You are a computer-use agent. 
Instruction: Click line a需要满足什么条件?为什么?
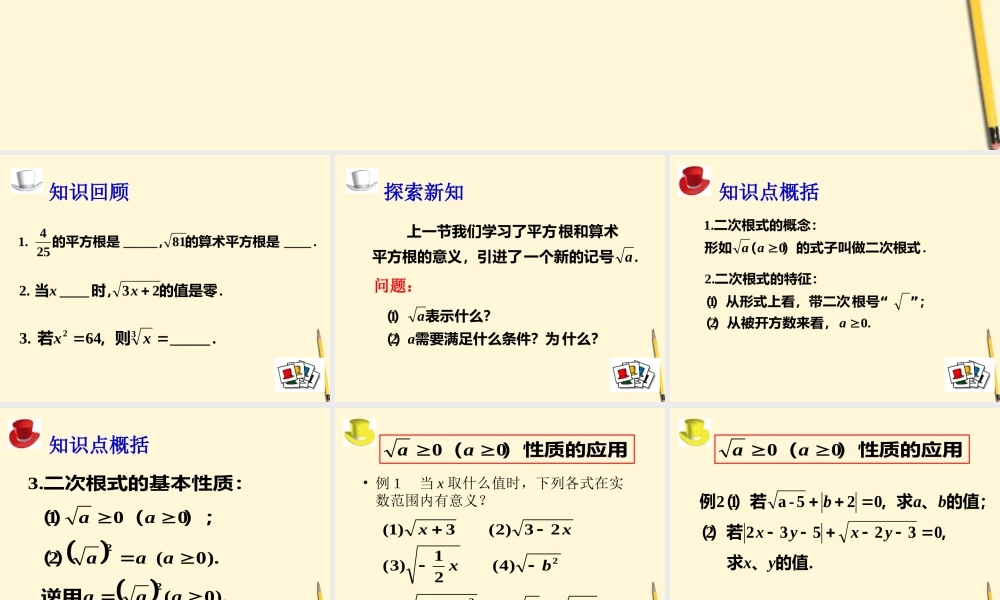(x=493, y=339)
